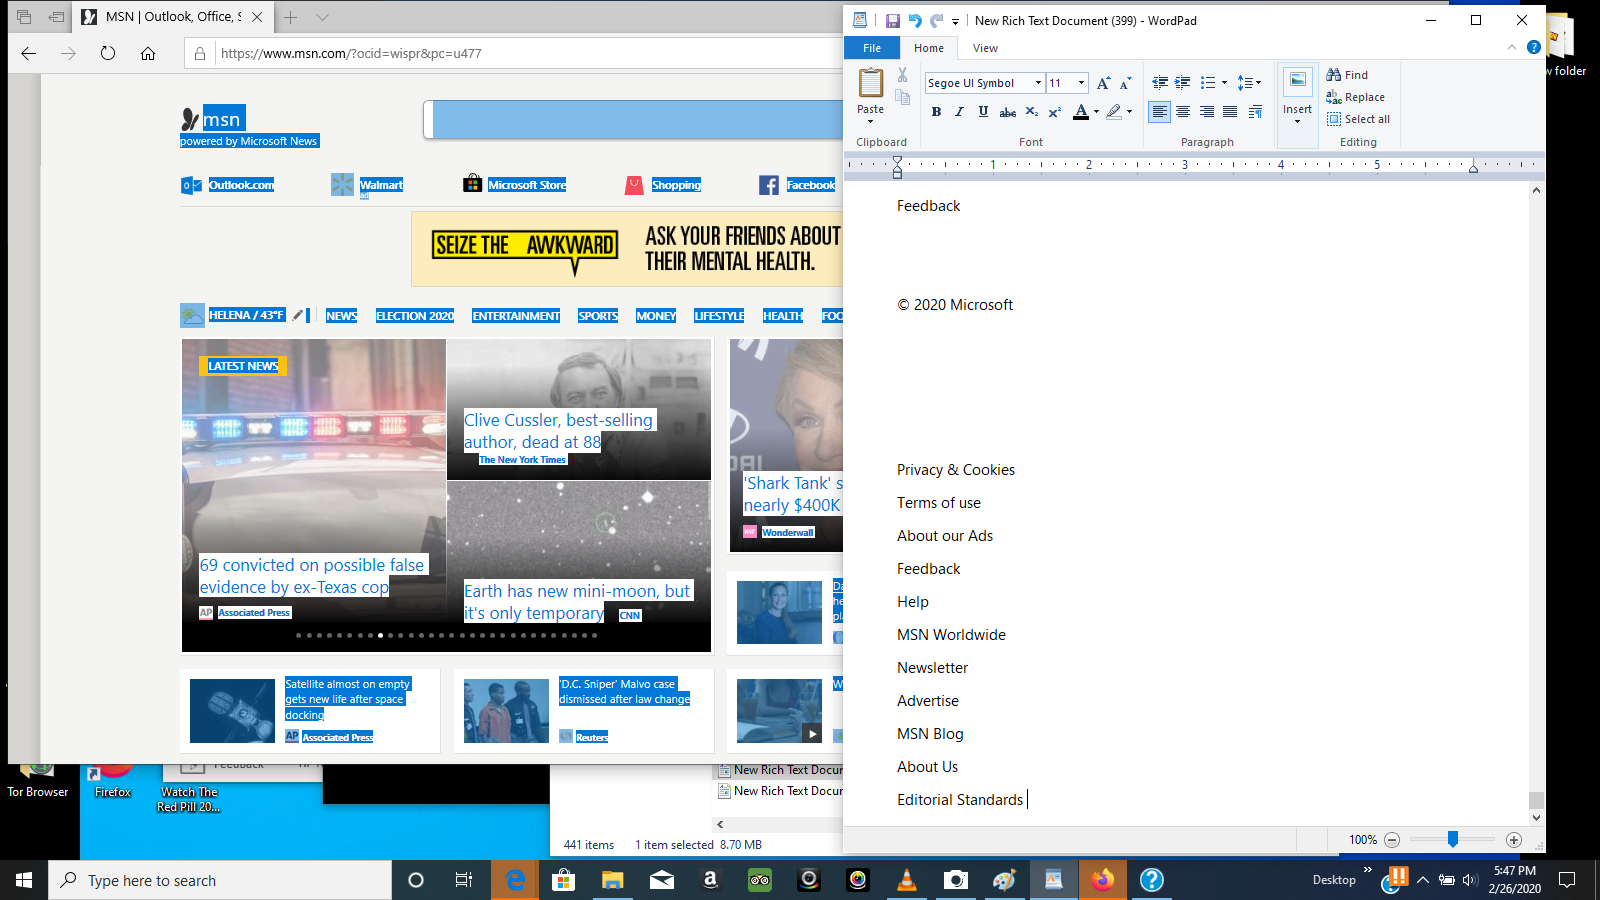The height and width of the screenshot is (900, 1600).
Task: Switch to the View ribbon tab
Action: [985, 48]
